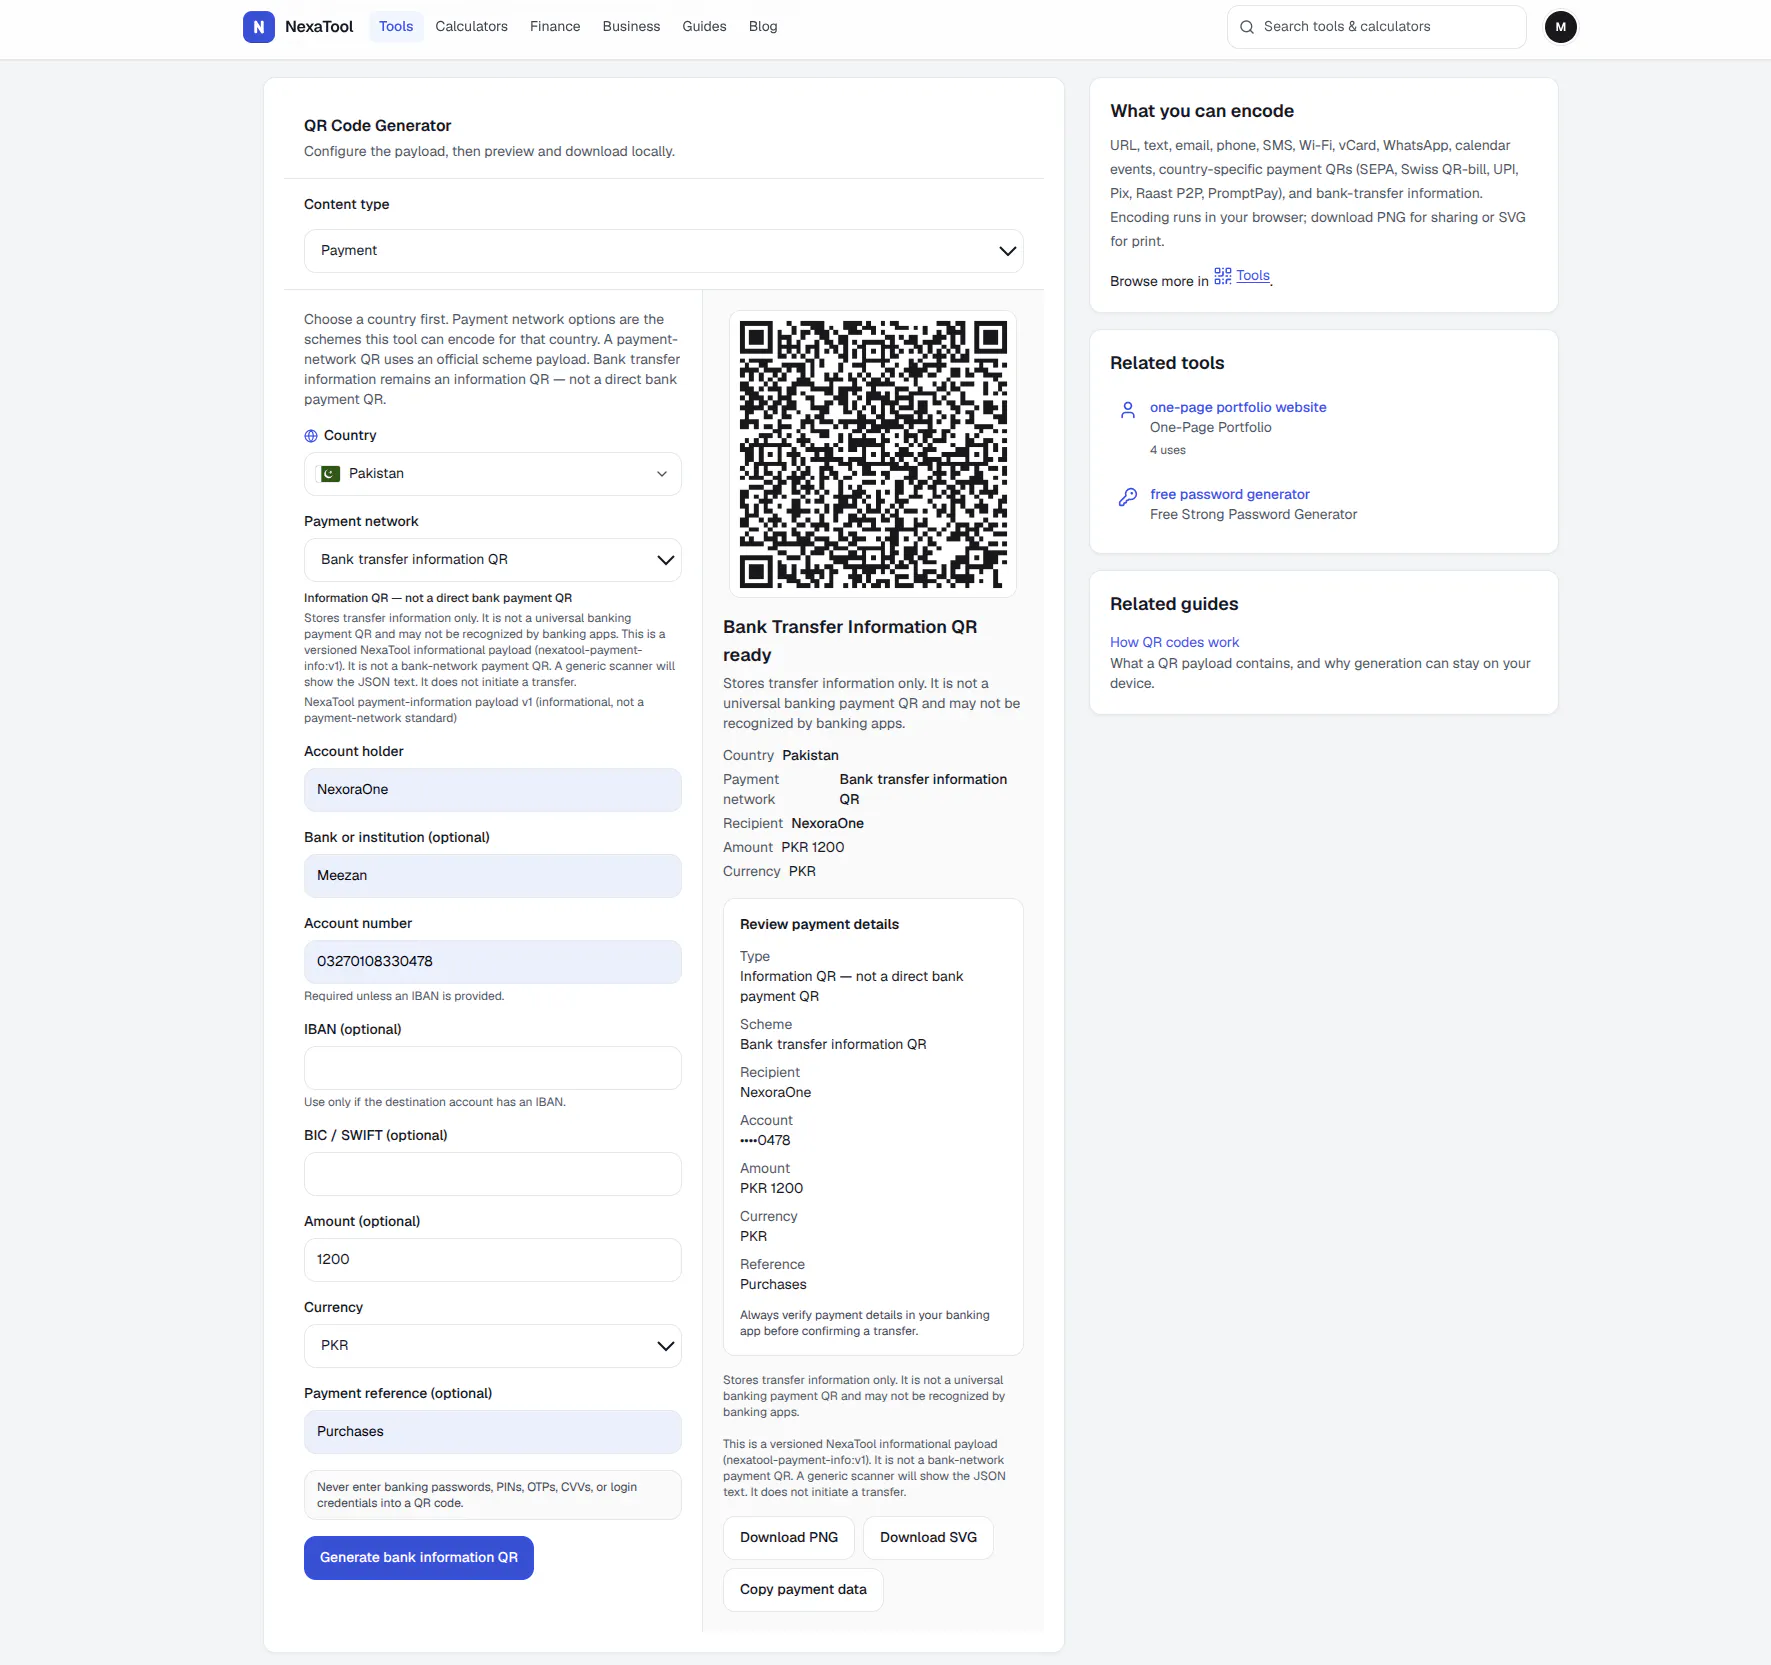The height and width of the screenshot is (1665, 1771).
Task: Go to the Finance nav item
Action: (555, 27)
